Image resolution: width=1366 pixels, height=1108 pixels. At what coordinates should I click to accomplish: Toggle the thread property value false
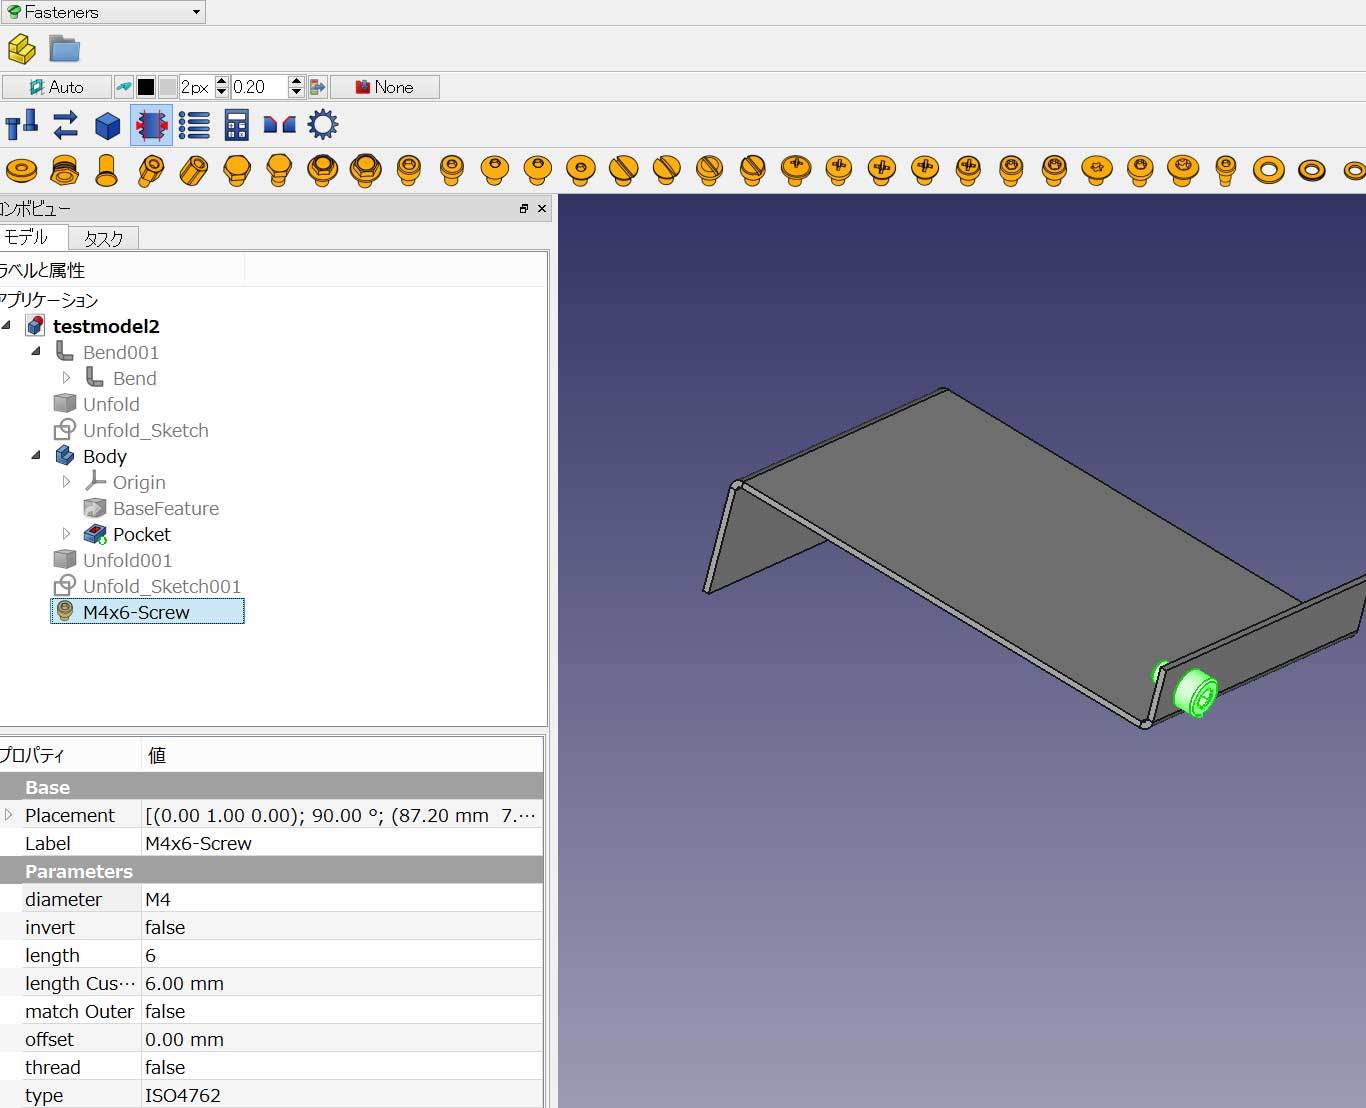coord(342,1067)
